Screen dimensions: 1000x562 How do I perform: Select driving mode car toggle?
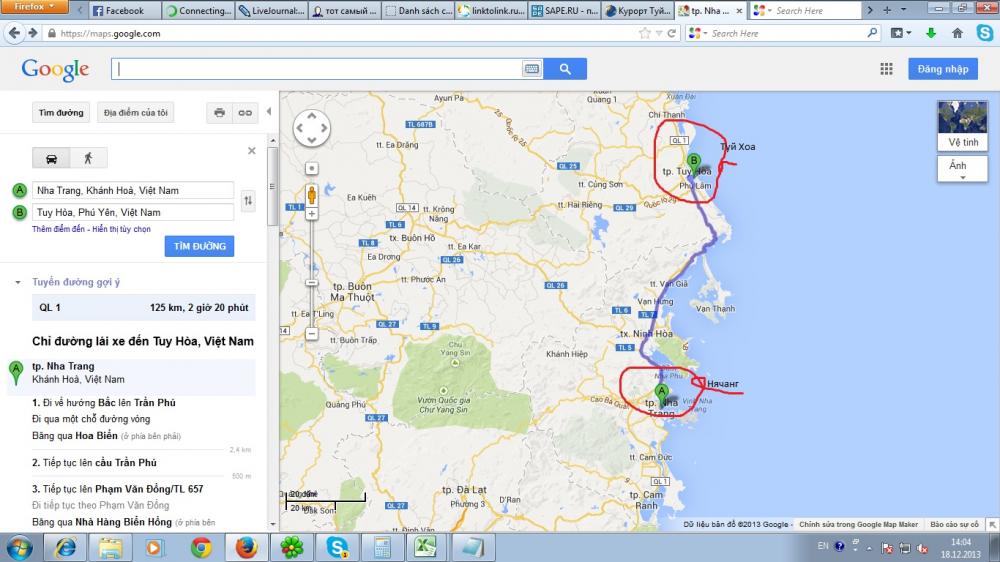tap(51, 158)
